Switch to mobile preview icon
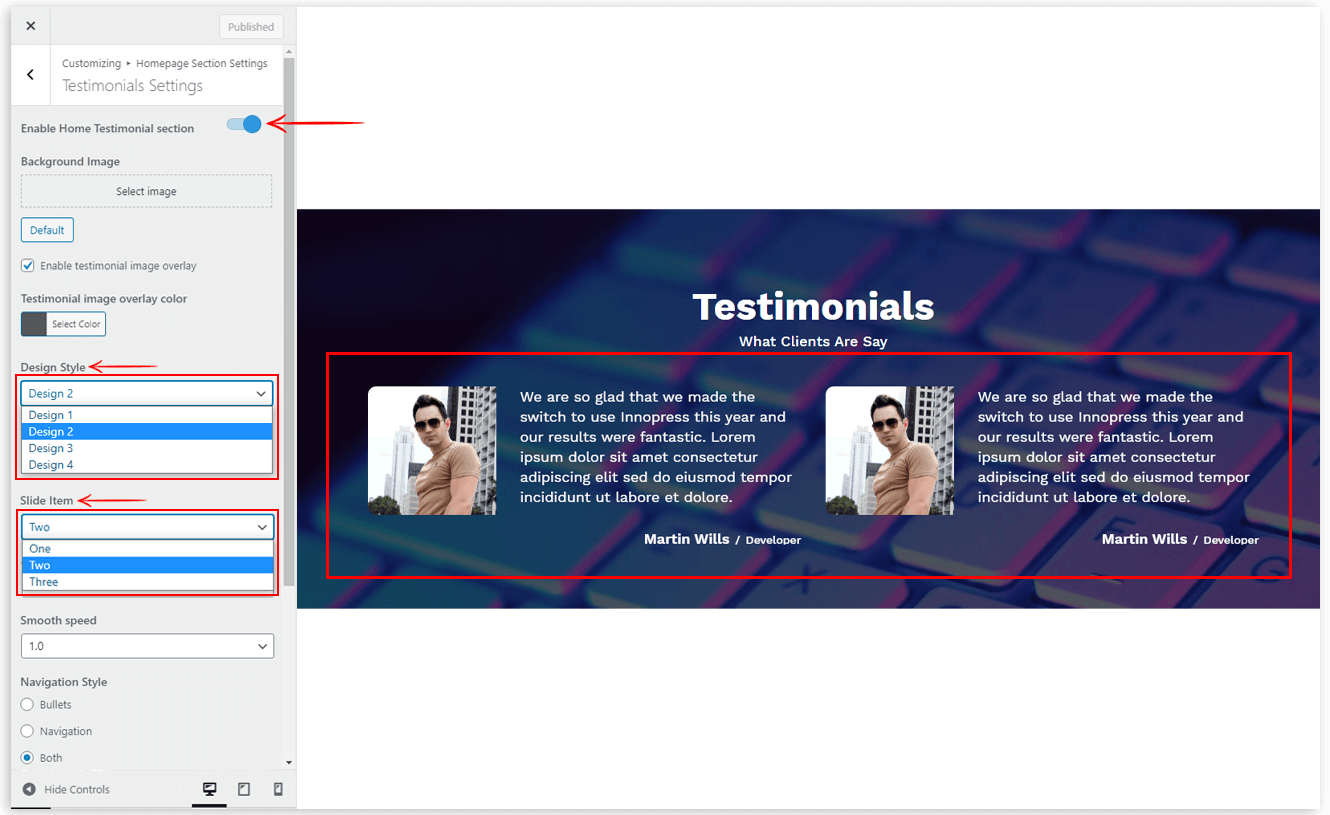1330x815 pixels. tap(278, 789)
